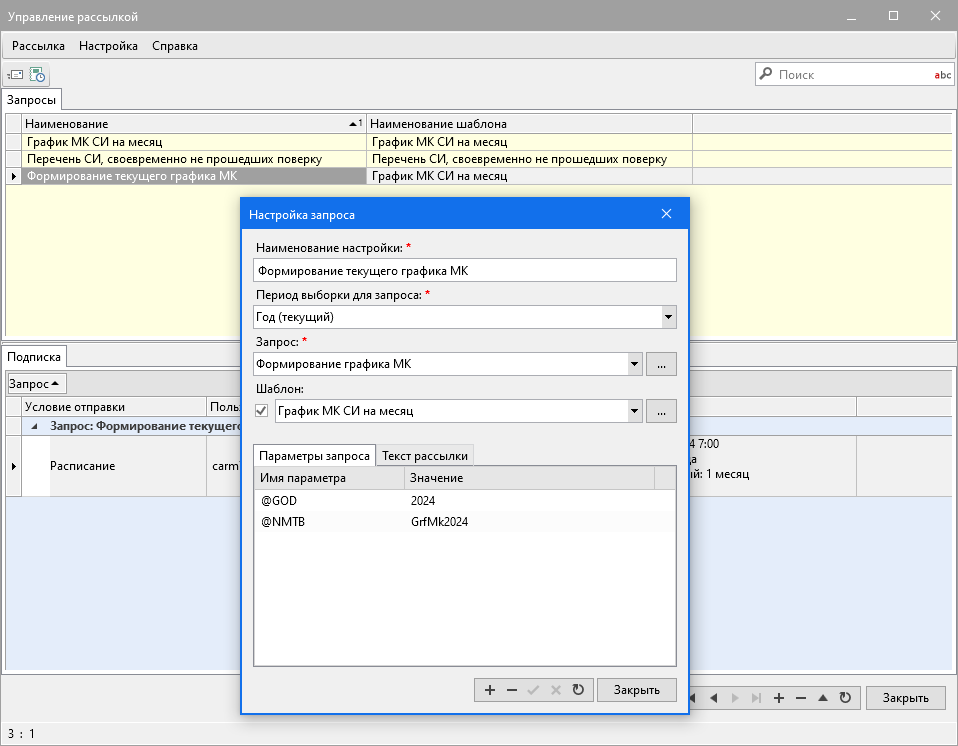Click the up arrow edit icon in main navigator
The height and width of the screenshot is (746, 958).
tap(823, 698)
